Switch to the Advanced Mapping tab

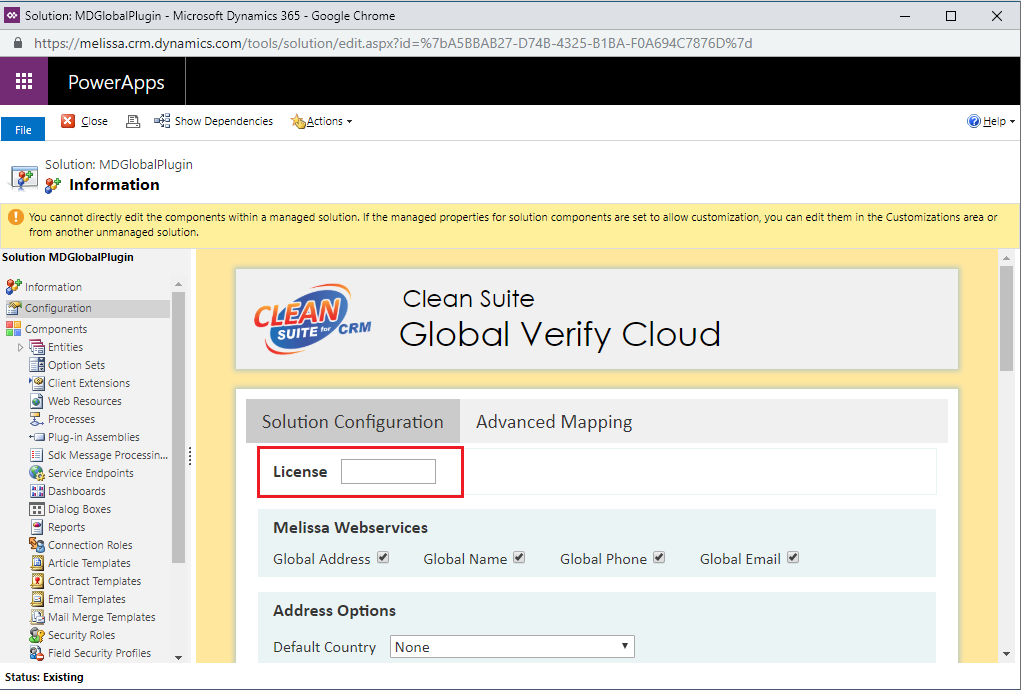(553, 422)
